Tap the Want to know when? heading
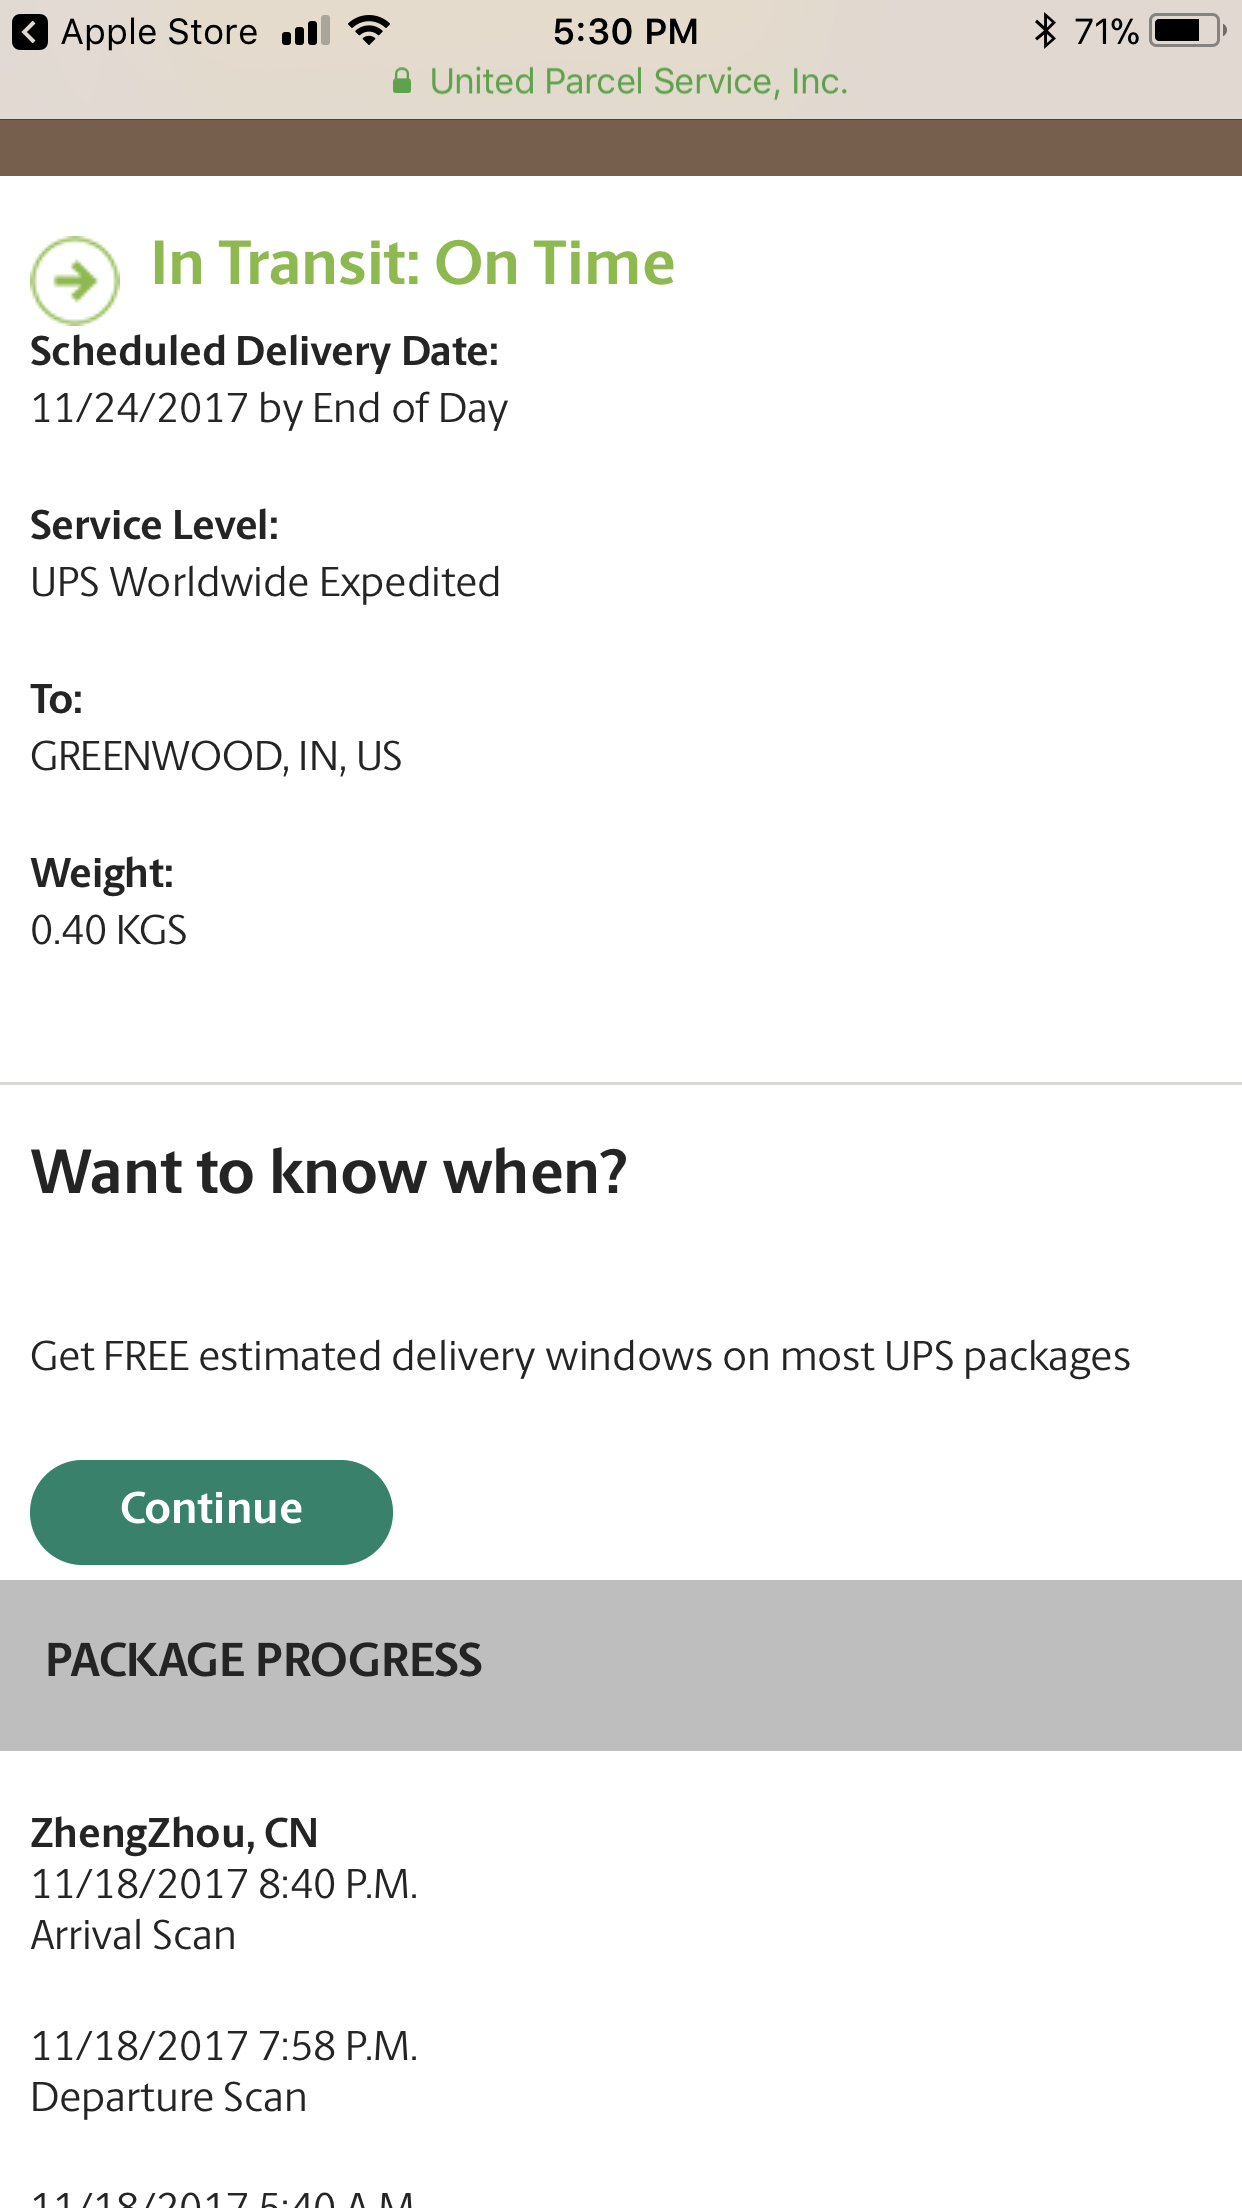This screenshot has height=2208, width=1242. coord(329,1171)
